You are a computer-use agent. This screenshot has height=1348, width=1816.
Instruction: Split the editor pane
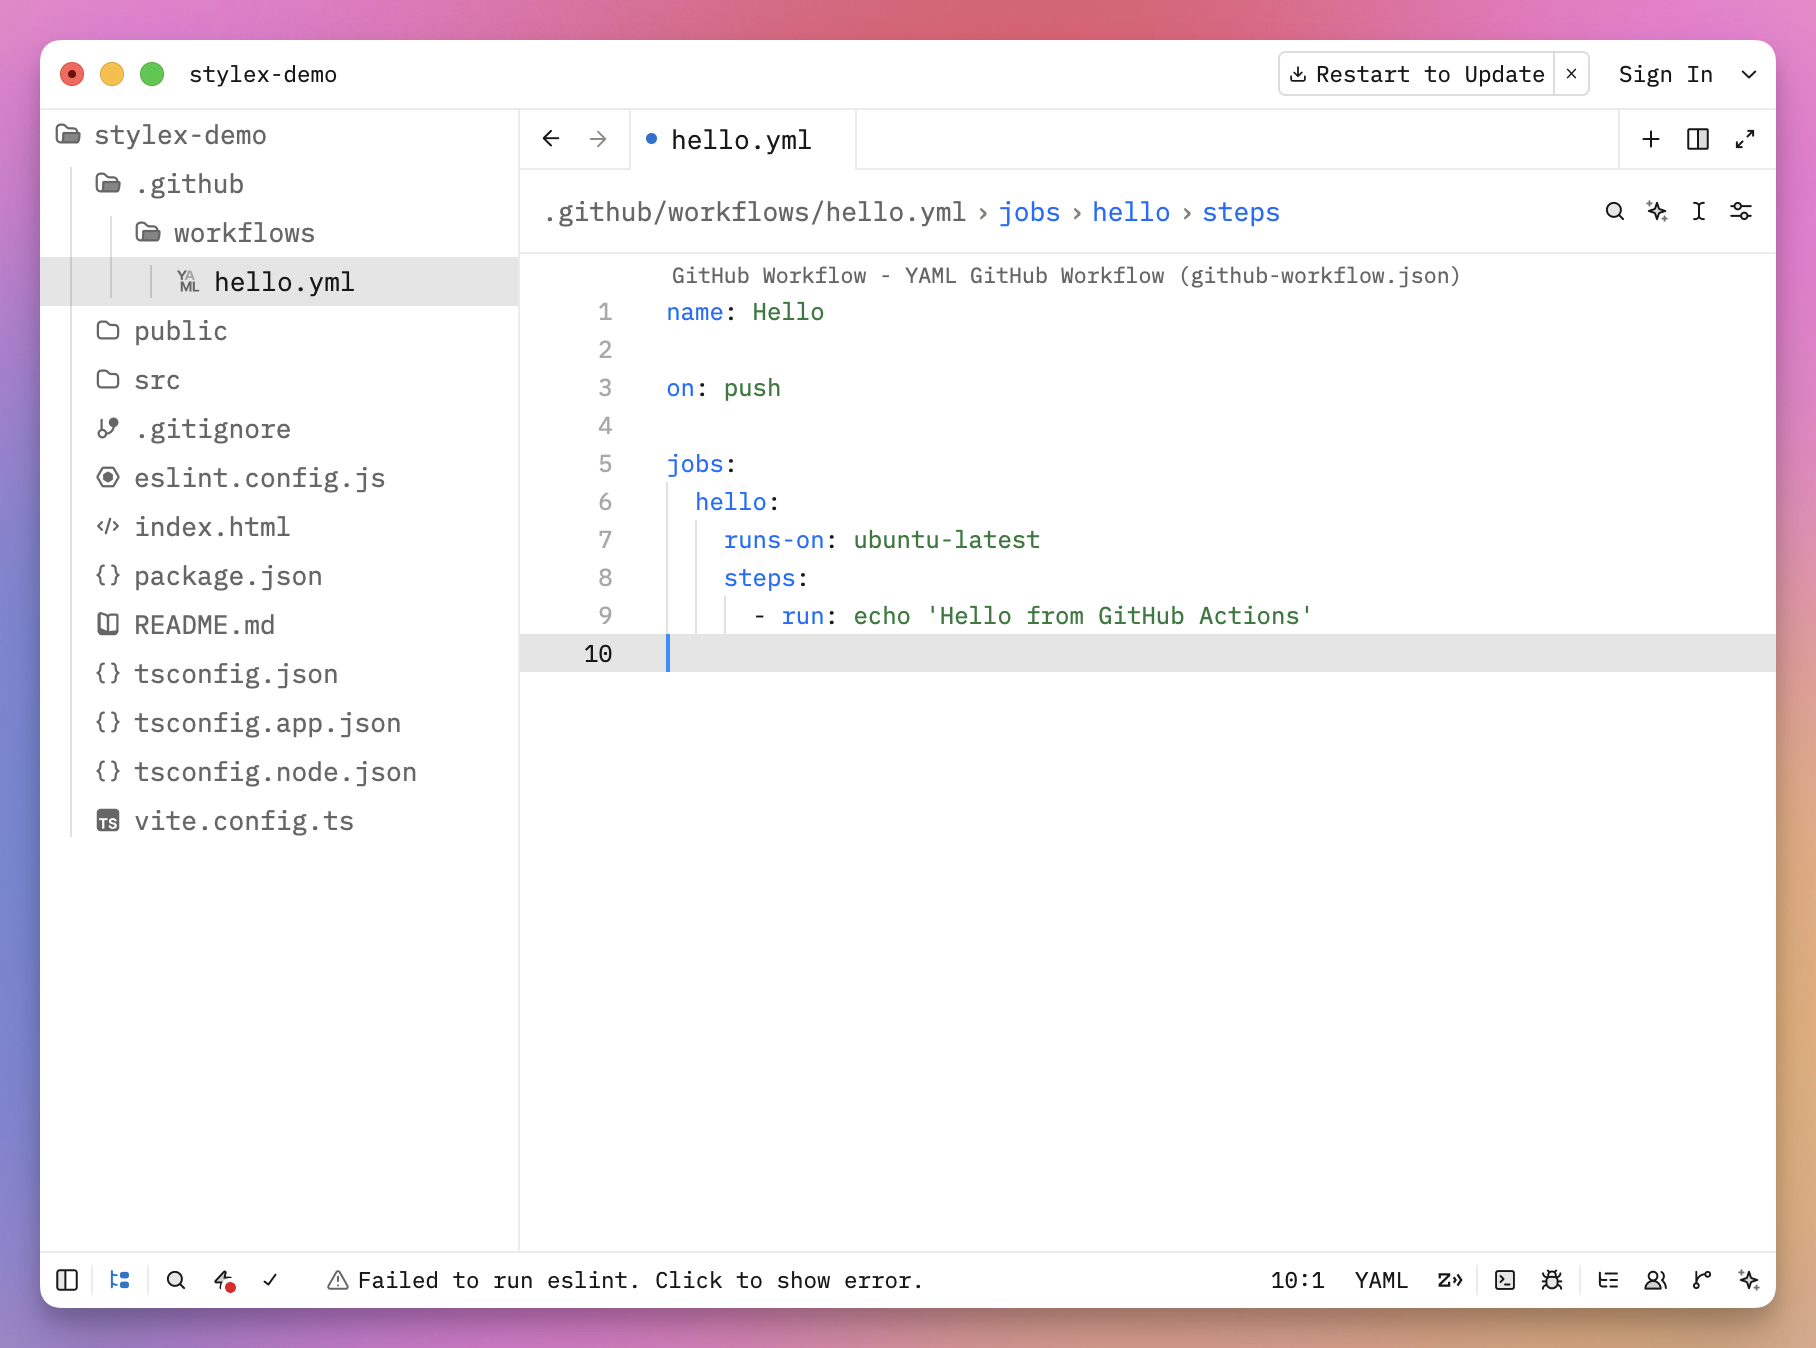(1698, 139)
